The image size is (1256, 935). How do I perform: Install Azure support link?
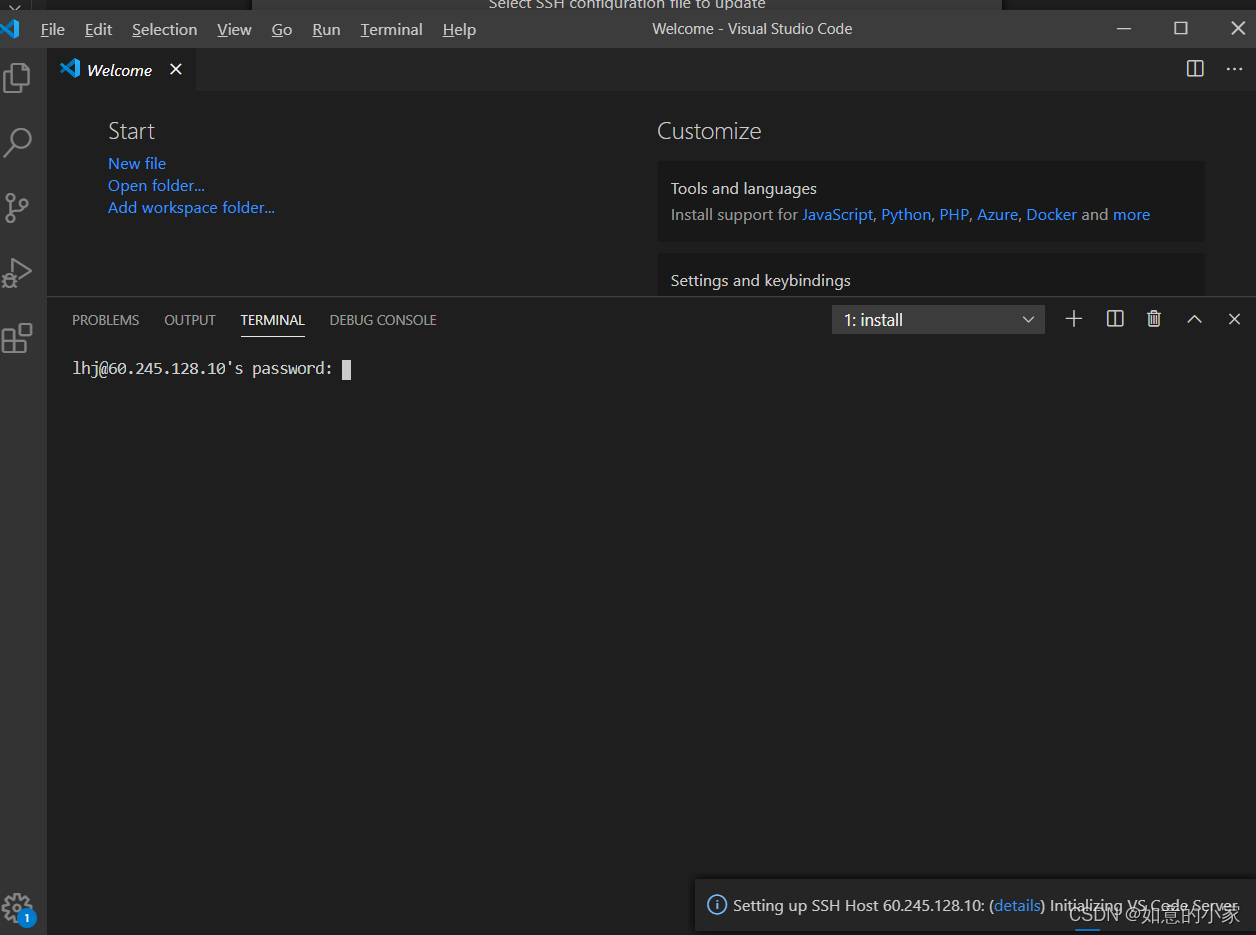(997, 214)
